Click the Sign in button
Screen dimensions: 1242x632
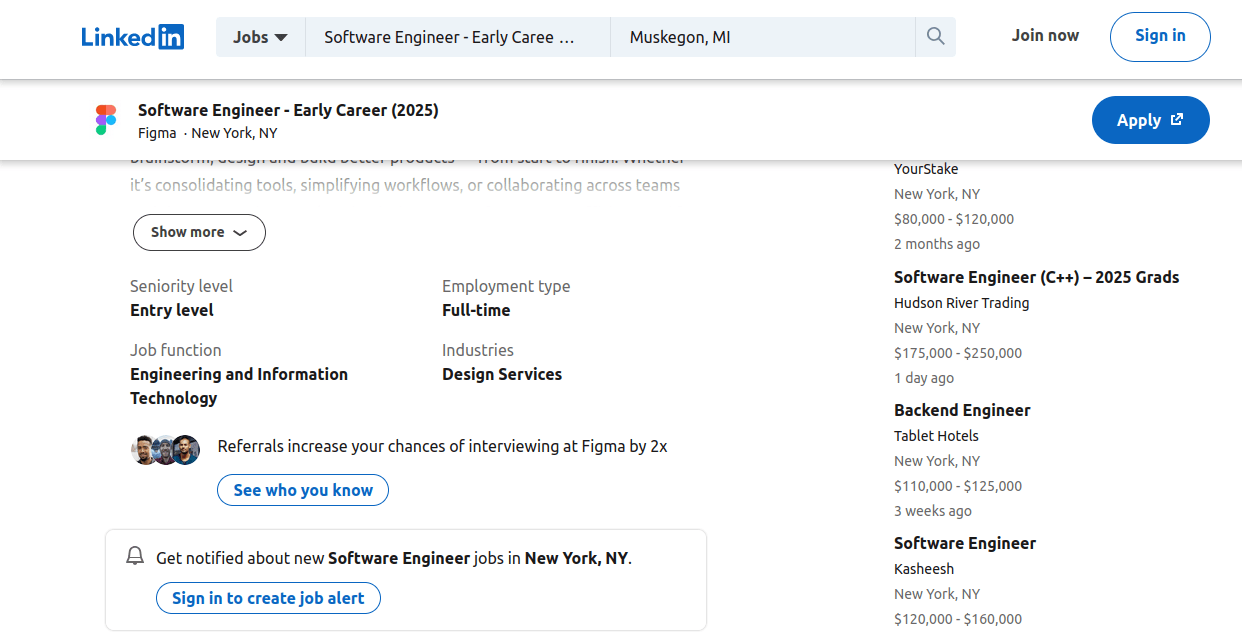pyautogui.click(x=1160, y=36)
